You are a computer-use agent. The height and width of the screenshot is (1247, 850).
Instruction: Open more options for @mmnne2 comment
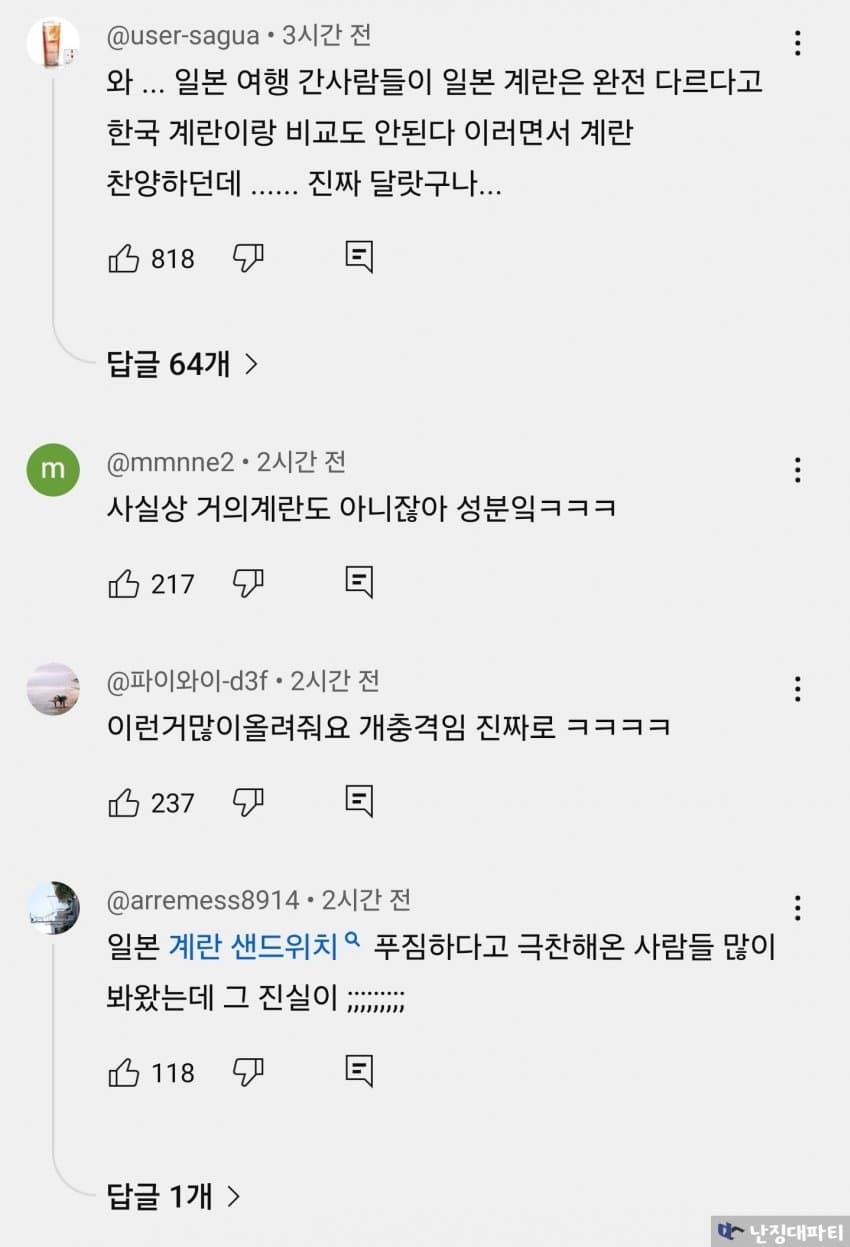click(797, 470)
